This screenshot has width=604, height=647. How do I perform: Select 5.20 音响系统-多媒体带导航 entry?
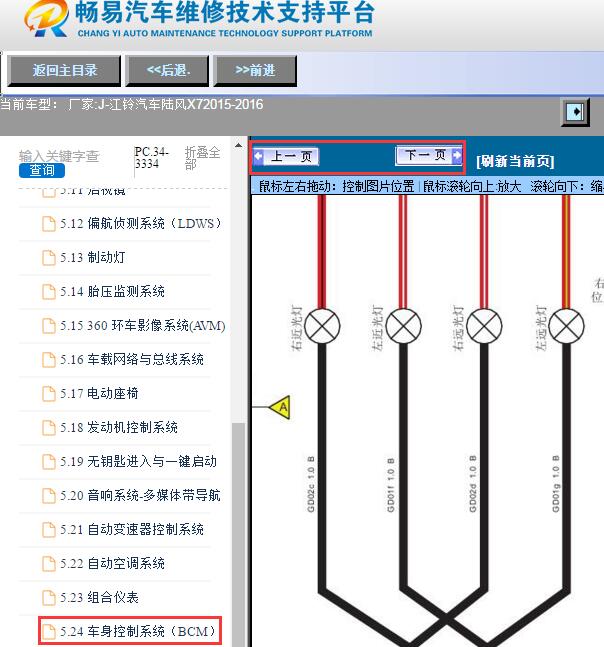(140, 496)
